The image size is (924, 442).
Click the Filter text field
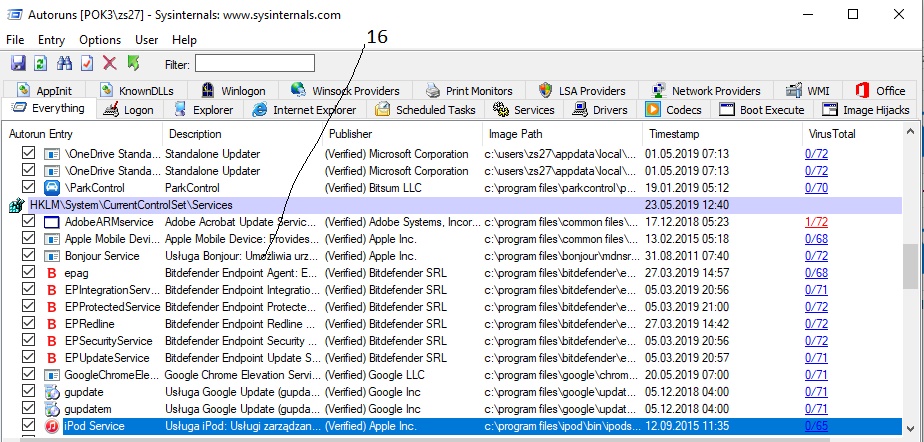coord(255,64)
